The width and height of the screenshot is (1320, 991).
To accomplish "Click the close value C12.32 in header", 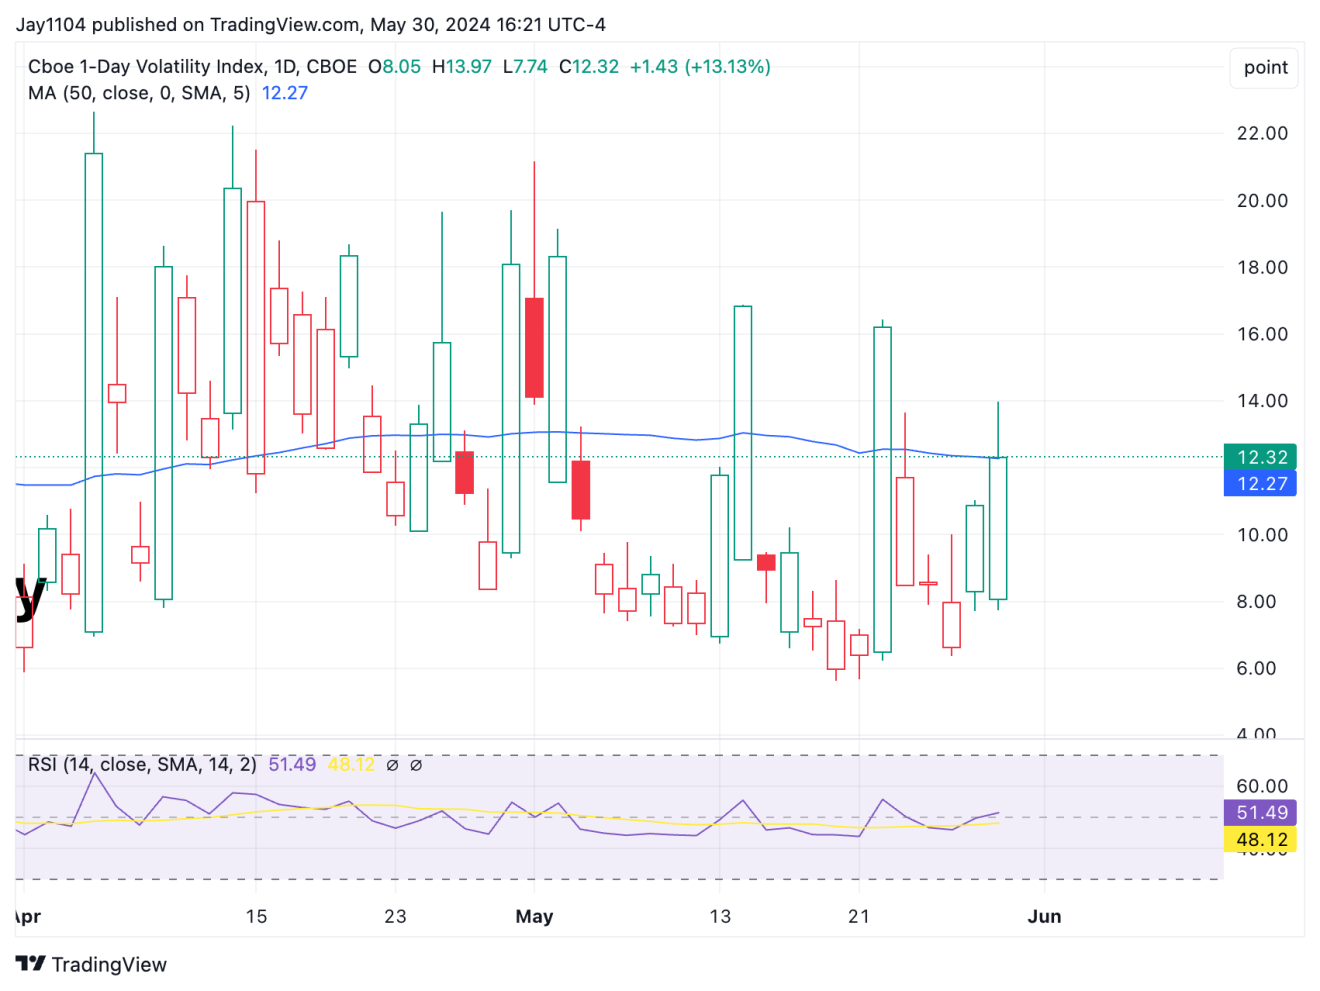I will tap(588, 67).
